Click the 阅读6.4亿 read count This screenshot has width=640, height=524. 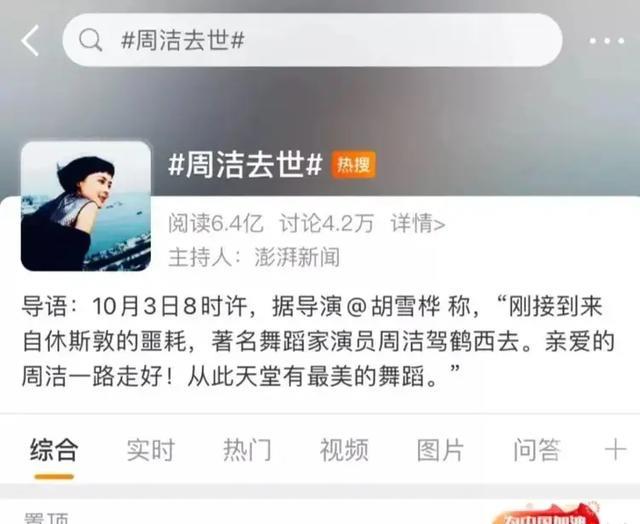coord(216,223)
